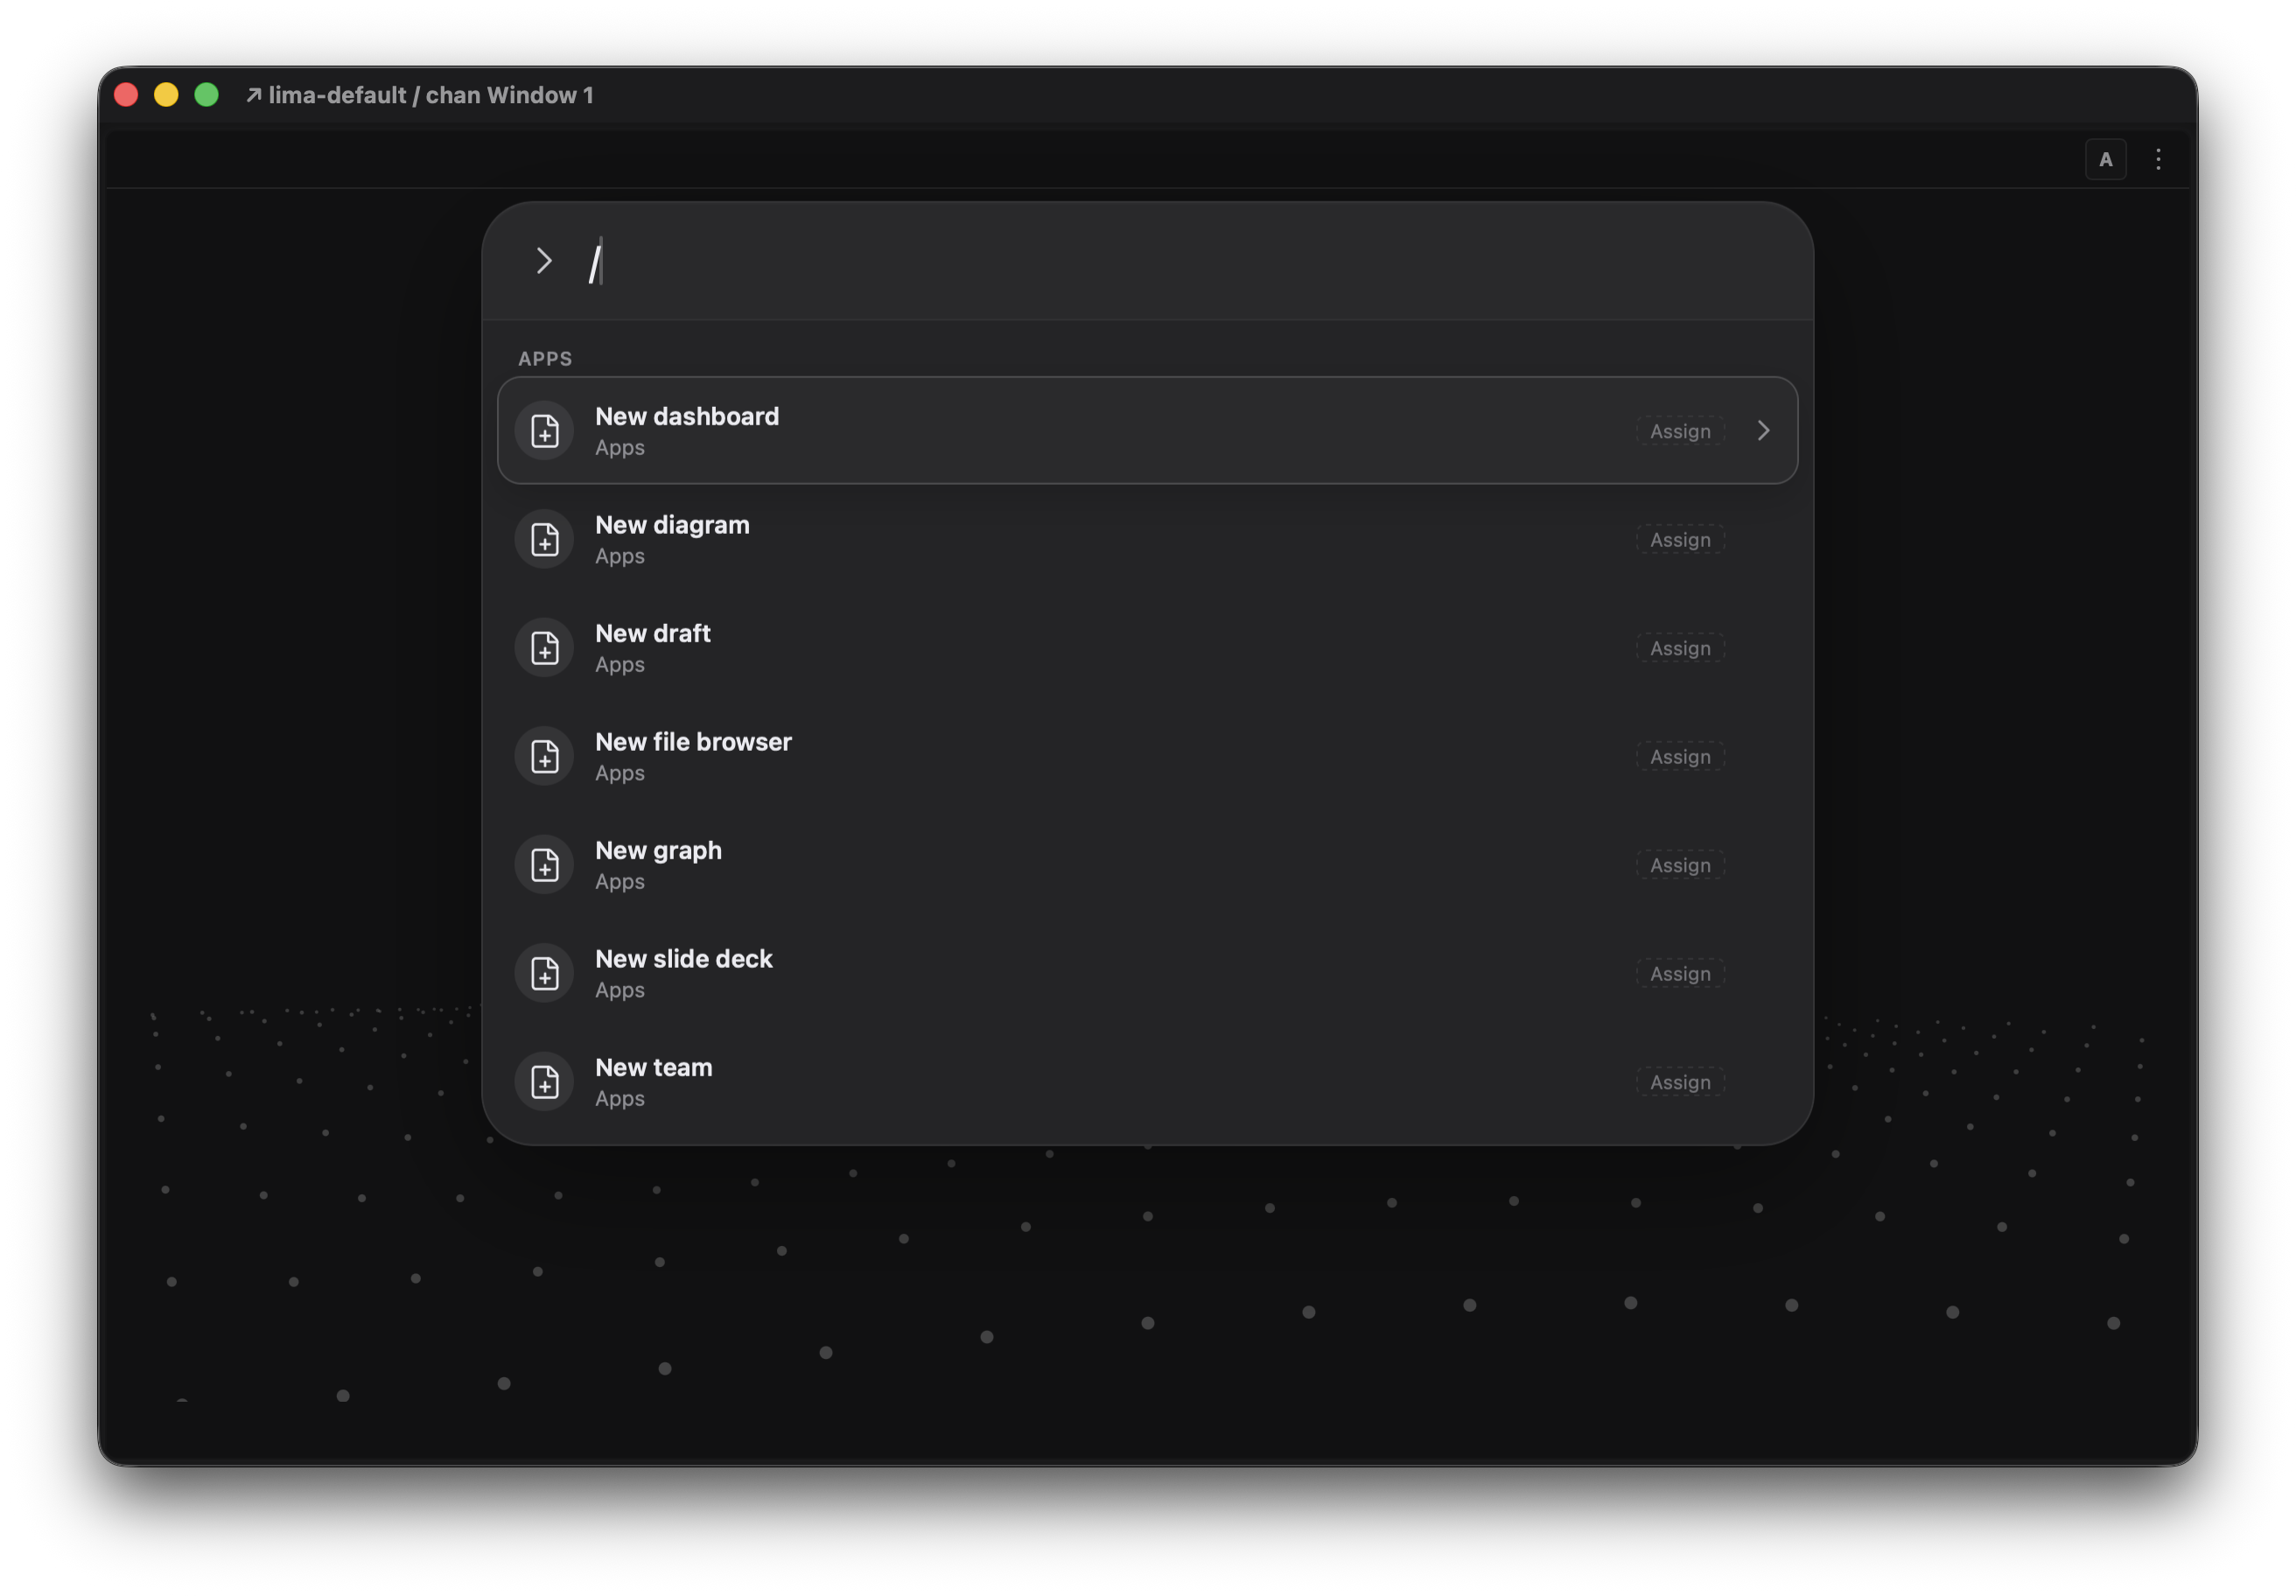
Task: Click the New draft document icon
Action: coord(544,648)
